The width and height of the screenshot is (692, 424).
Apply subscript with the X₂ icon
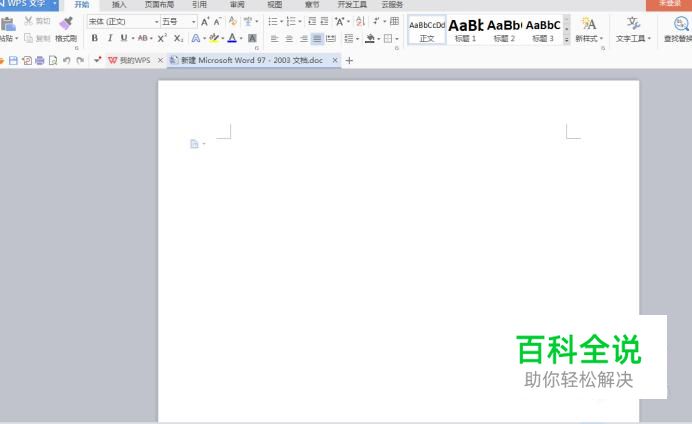(178, 38)
